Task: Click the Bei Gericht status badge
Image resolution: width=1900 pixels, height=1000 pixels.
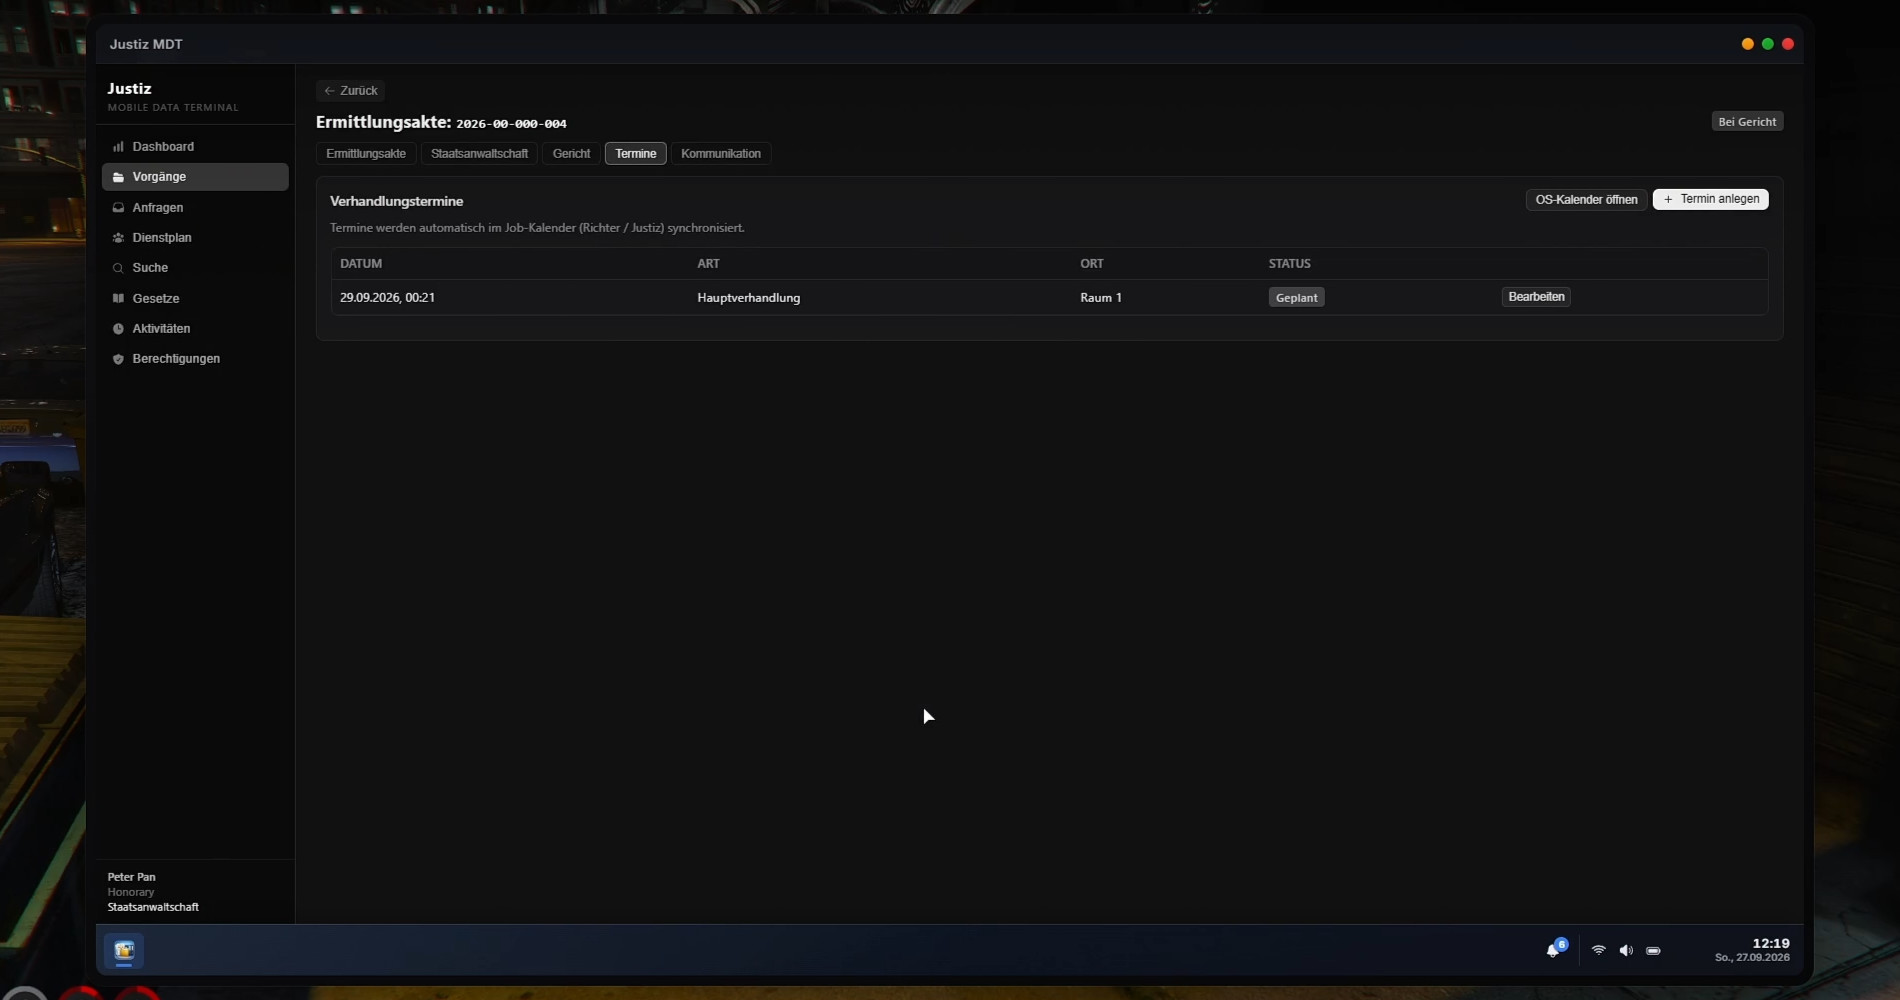Action: (x=1747, y=122)
